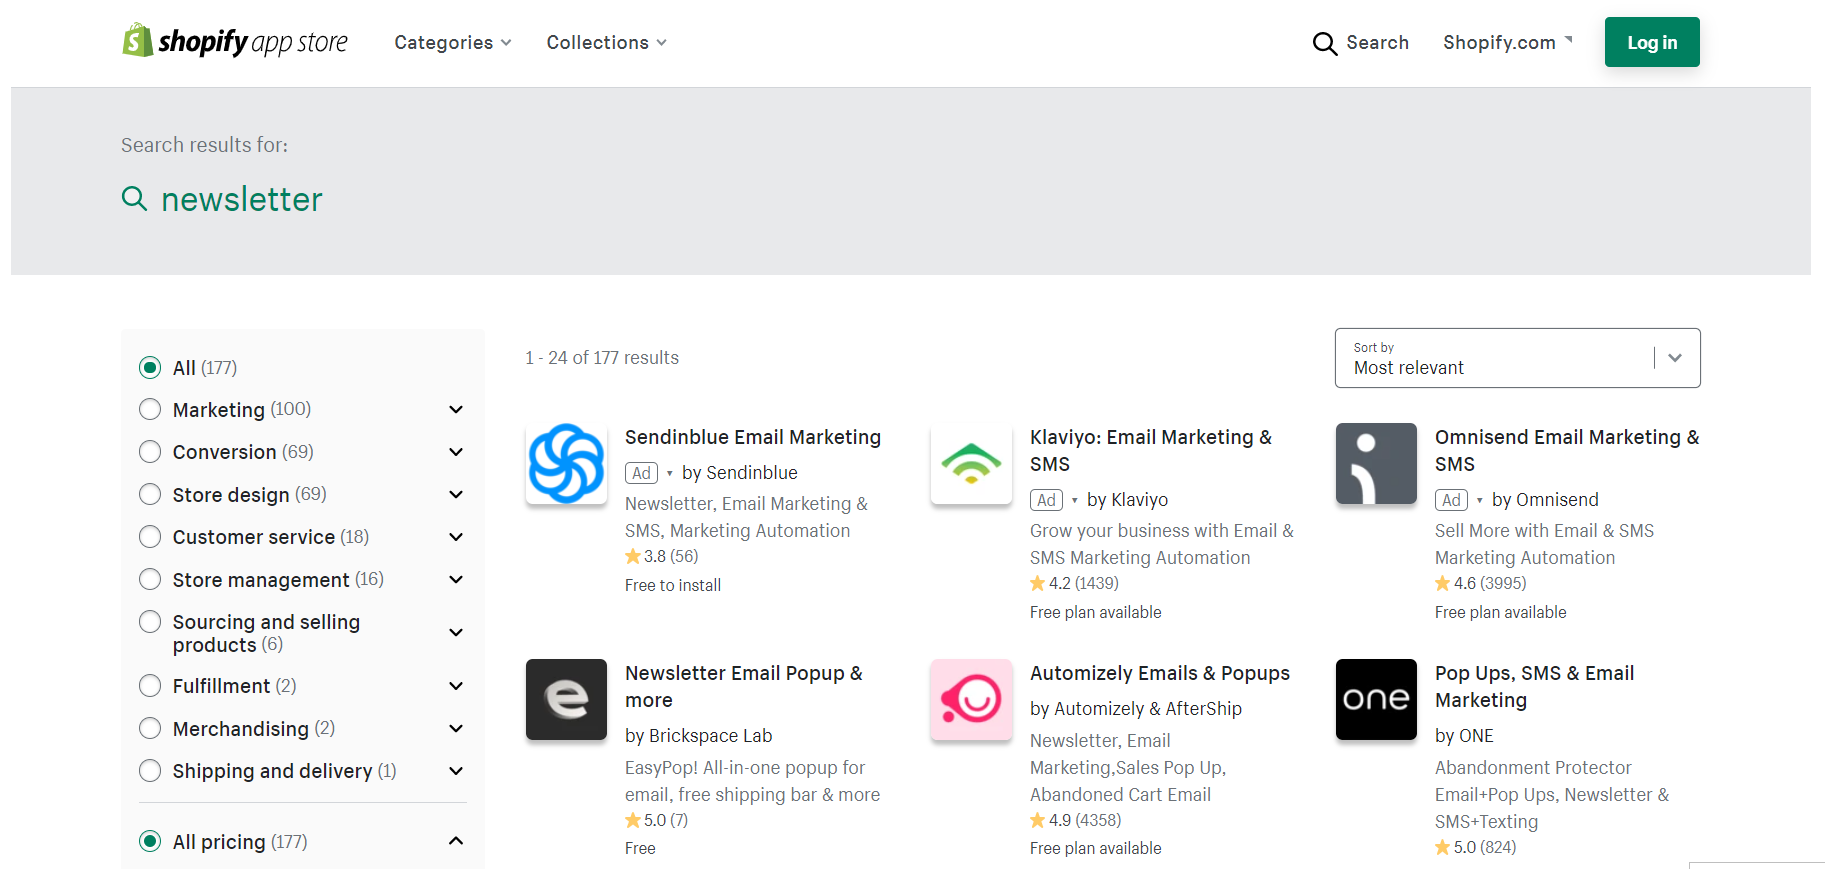Click the star rating of Klaviyo

pos(1074,583)
